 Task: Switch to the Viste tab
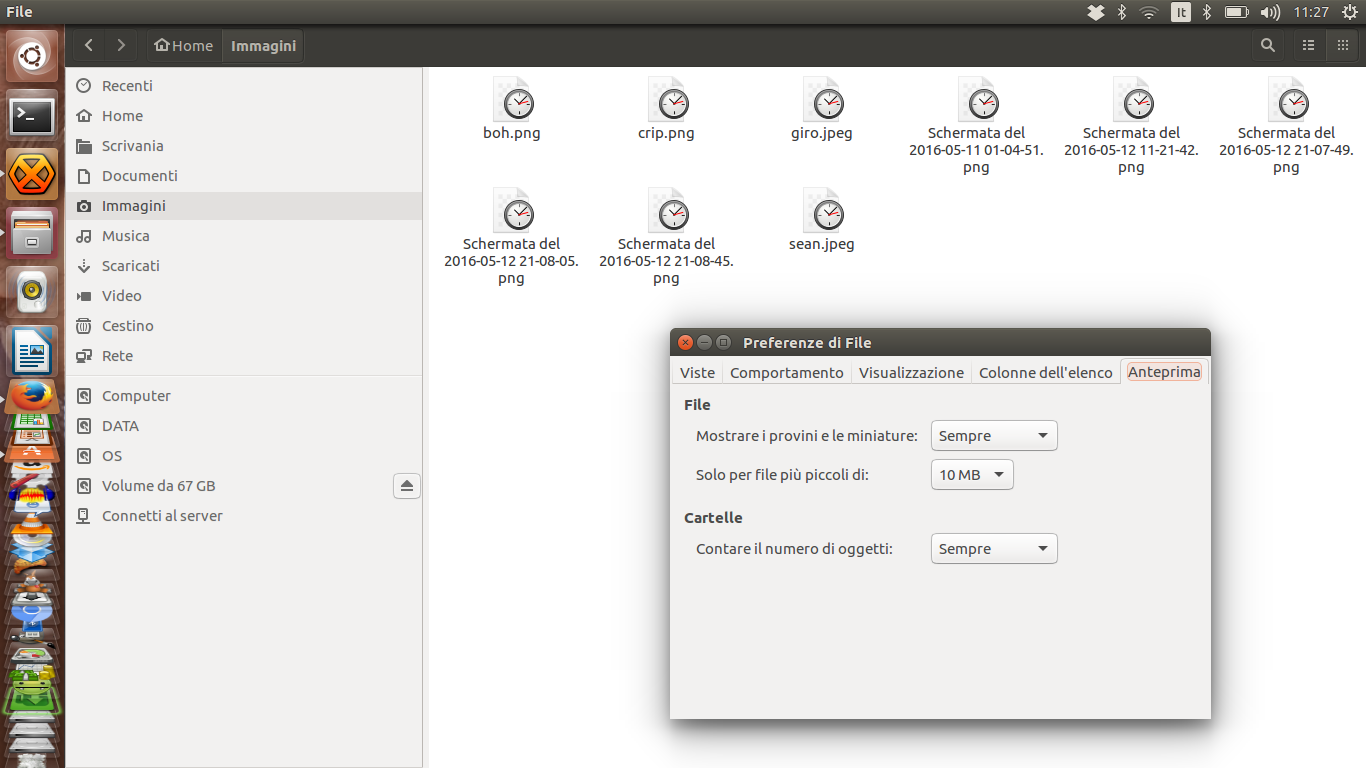point(697,372)
